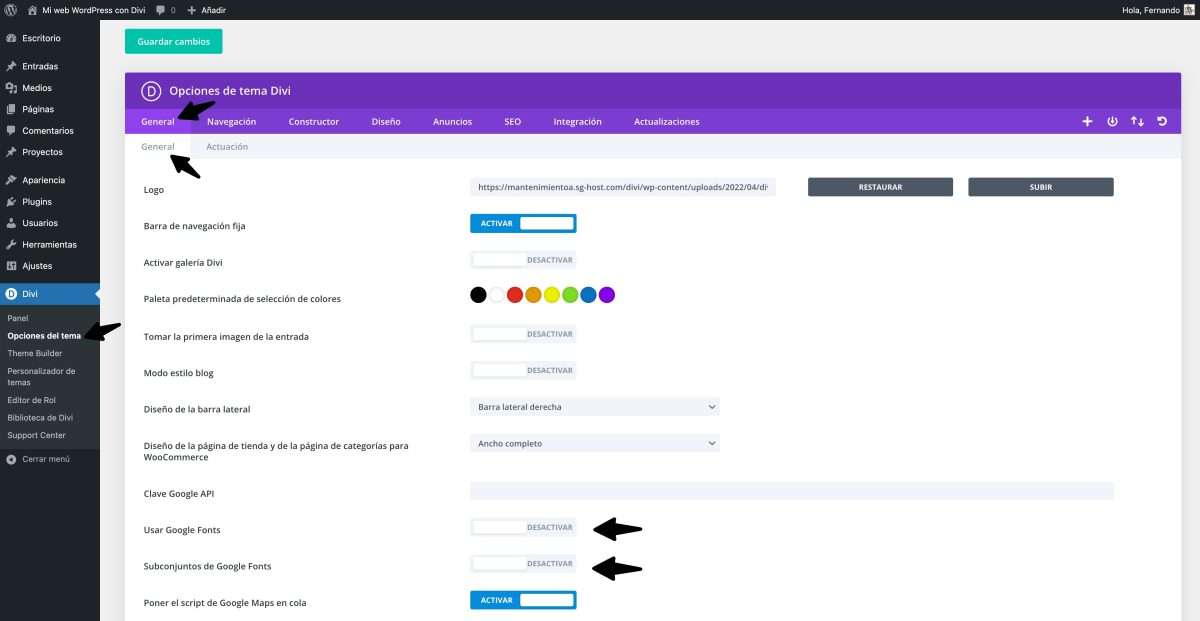Open the Actuación sub-tab
This screenshot has width=1200, height=621.
[x=228, y=146]
